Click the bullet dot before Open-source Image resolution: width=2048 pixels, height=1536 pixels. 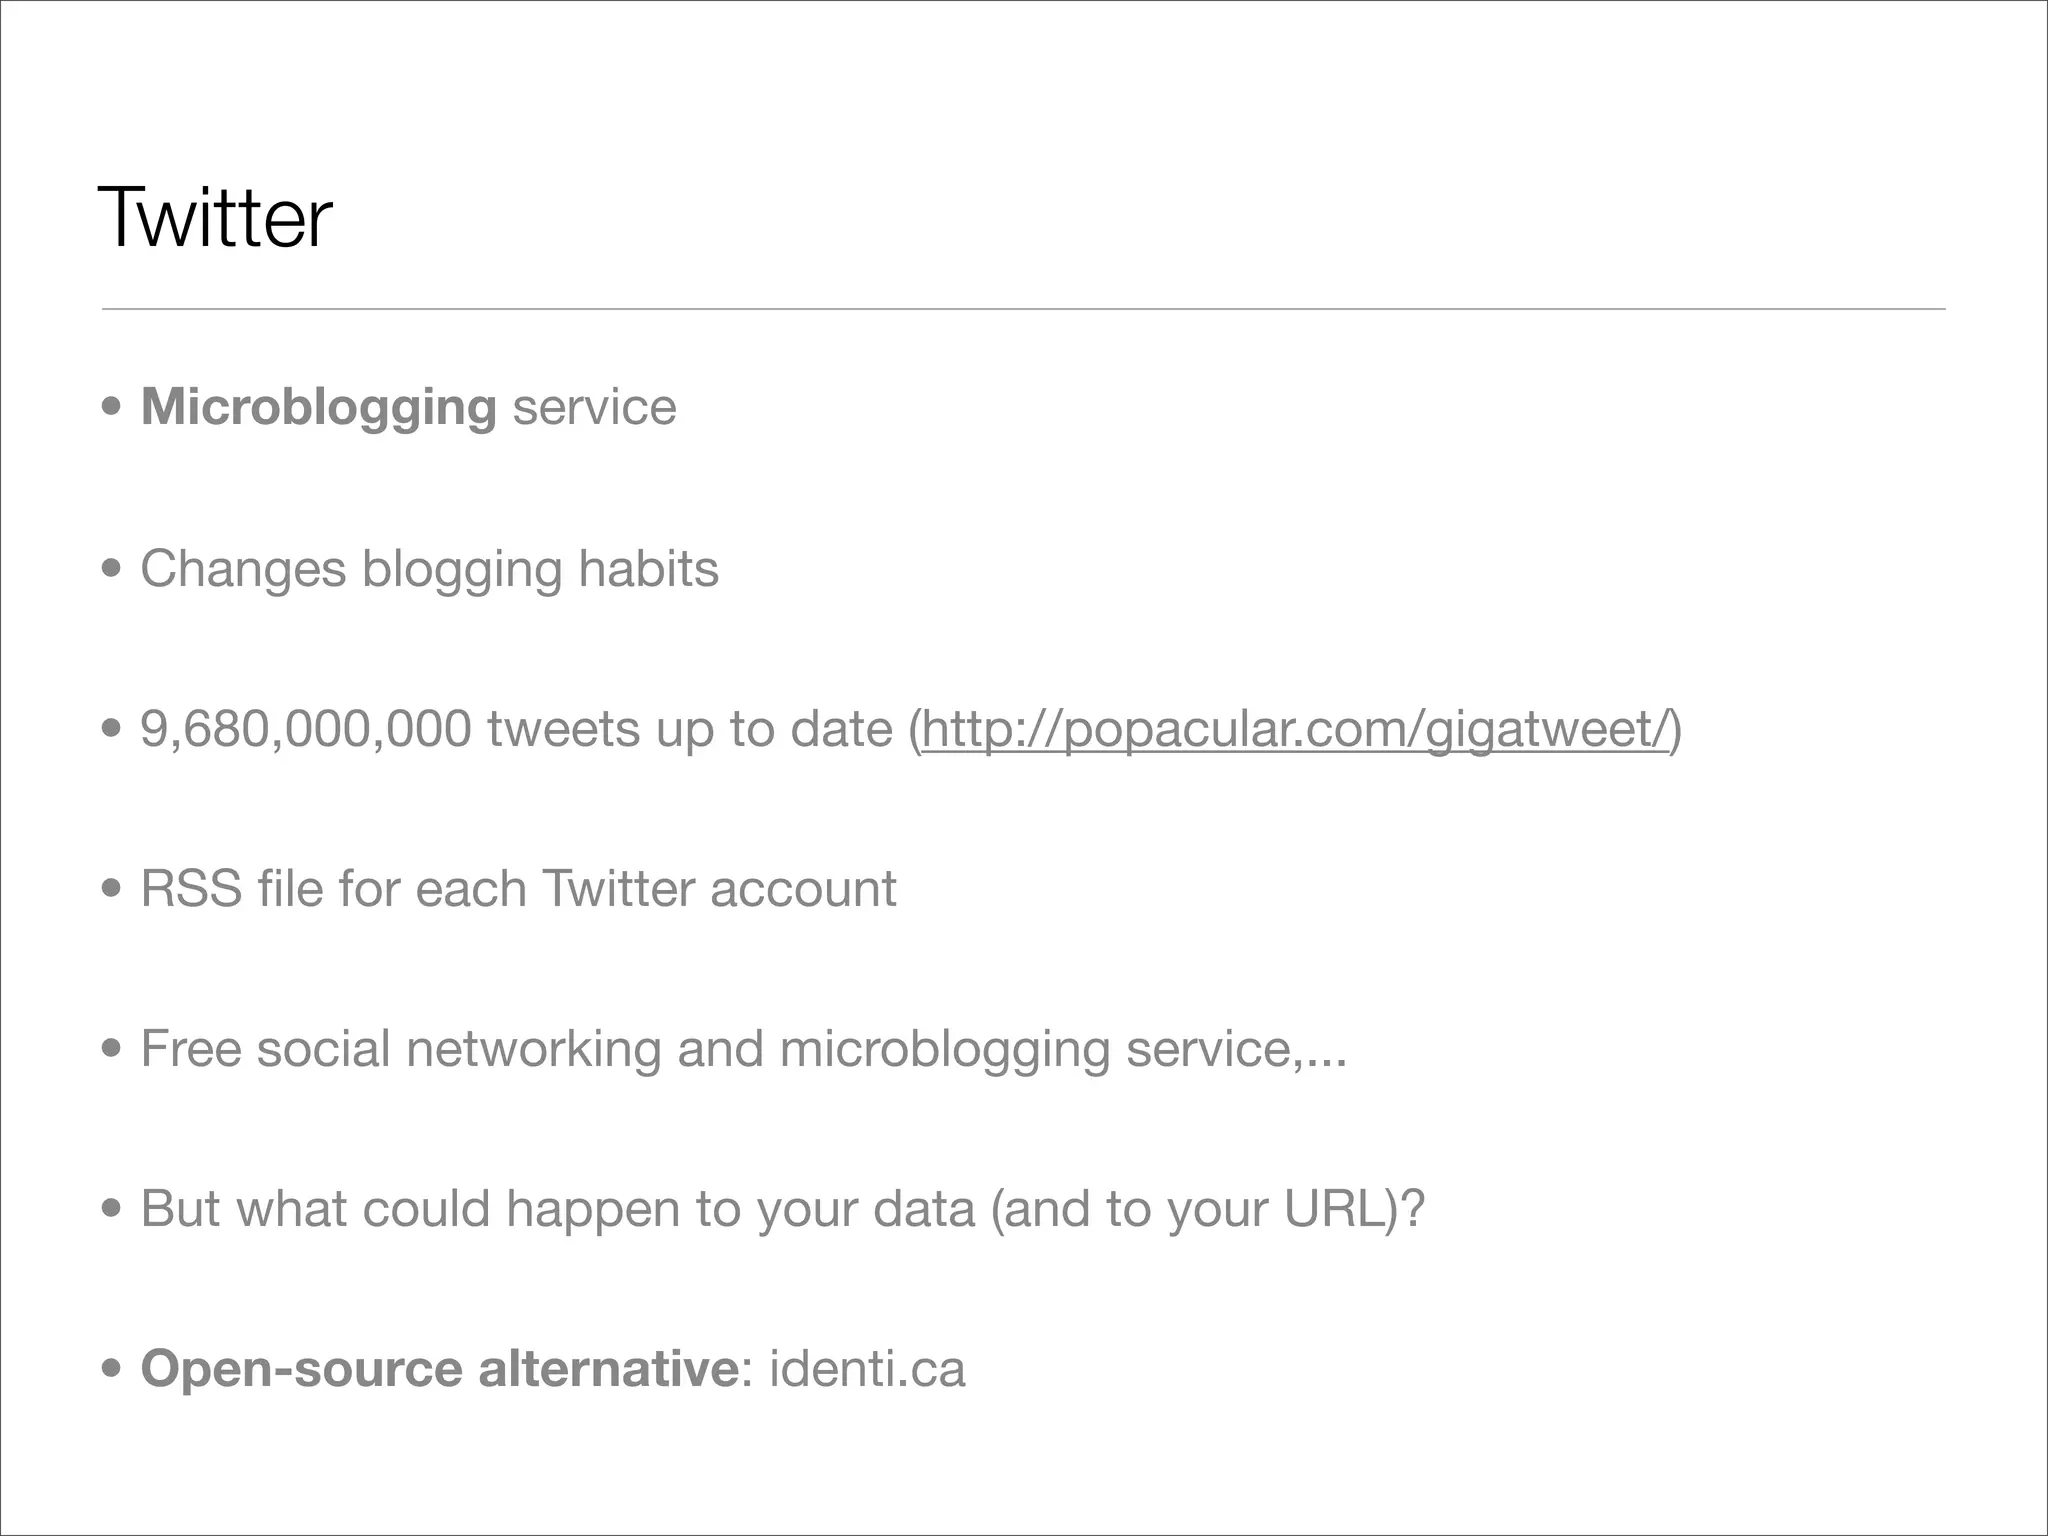112,1369
